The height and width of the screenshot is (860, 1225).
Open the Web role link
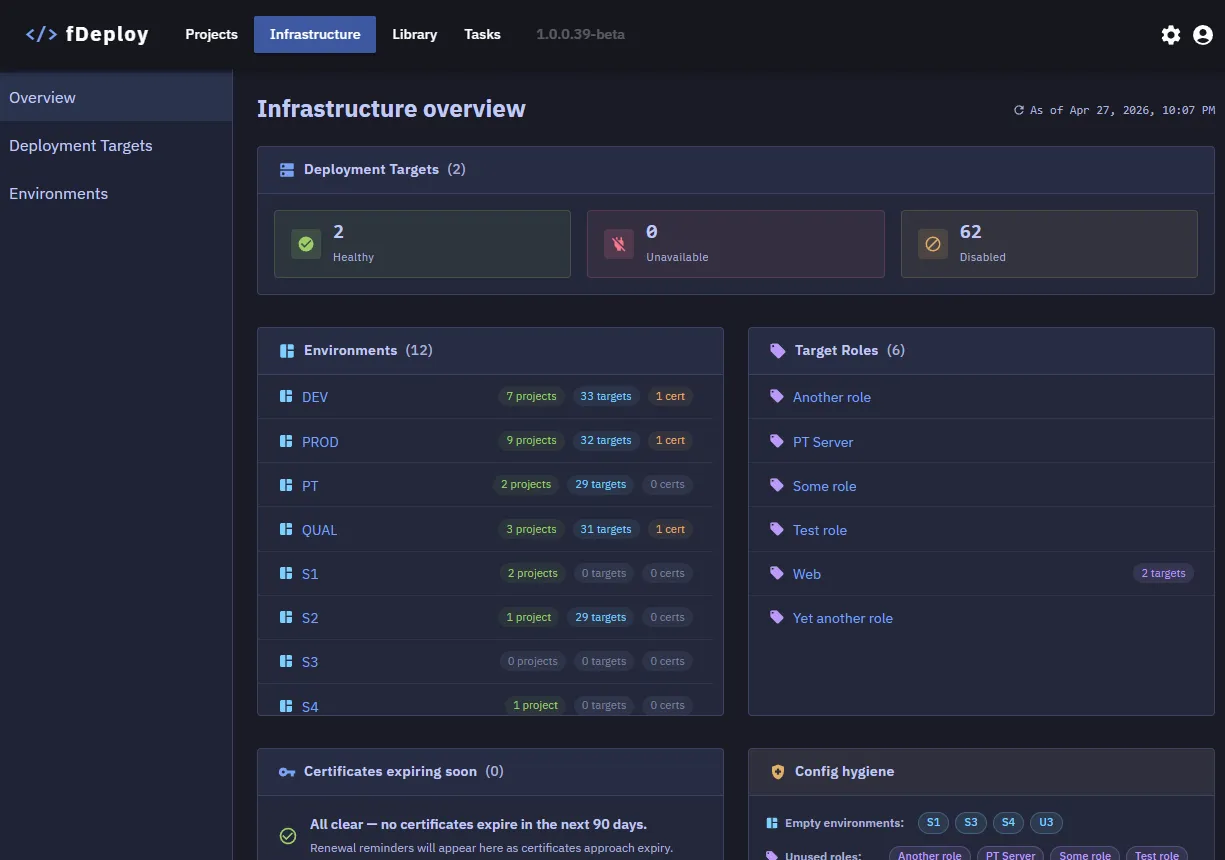pyautogui.click(x=807, y=574)
